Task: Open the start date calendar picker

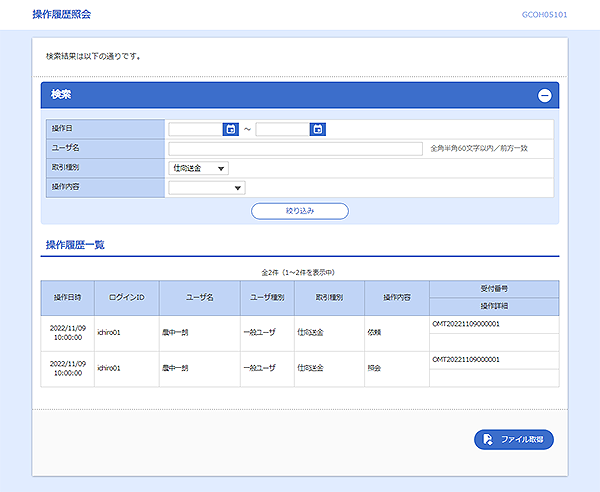Action: pos(231,129)
